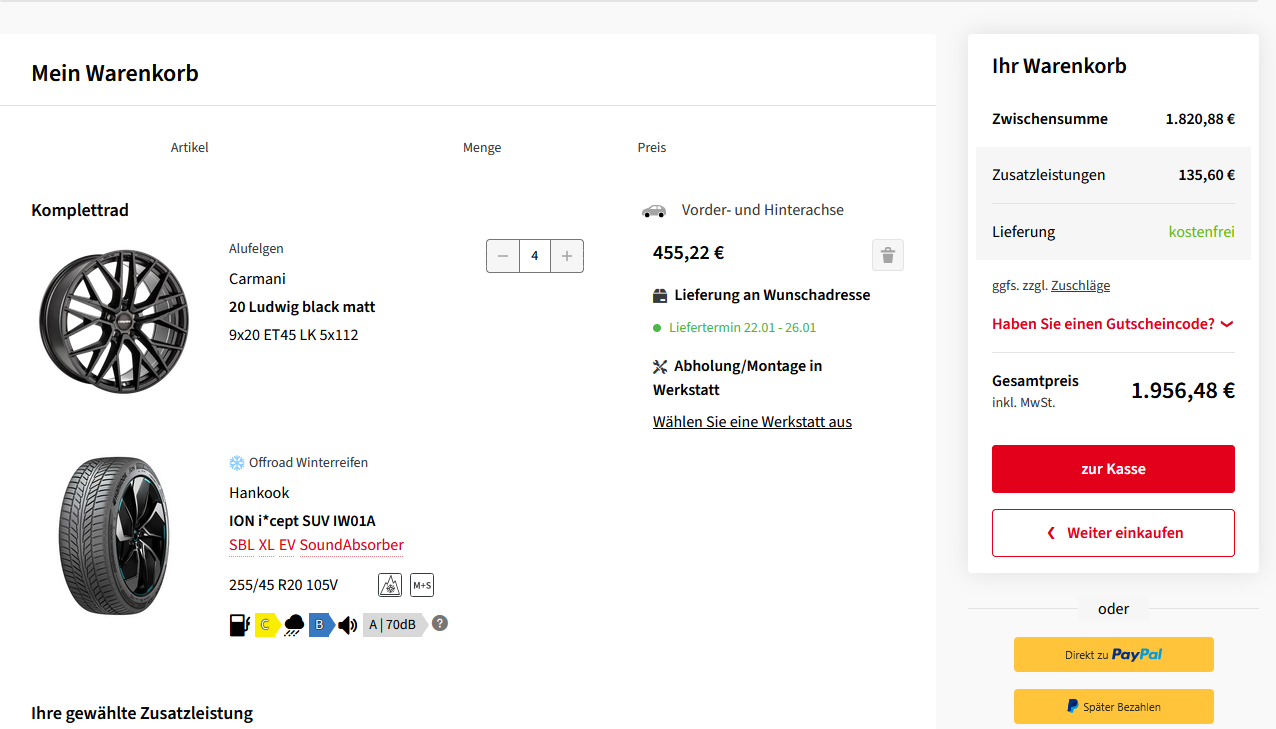Screen dimensions: 1276x729
Task: Expand the Gutscheincode section
Action: tap(1112, 324)
